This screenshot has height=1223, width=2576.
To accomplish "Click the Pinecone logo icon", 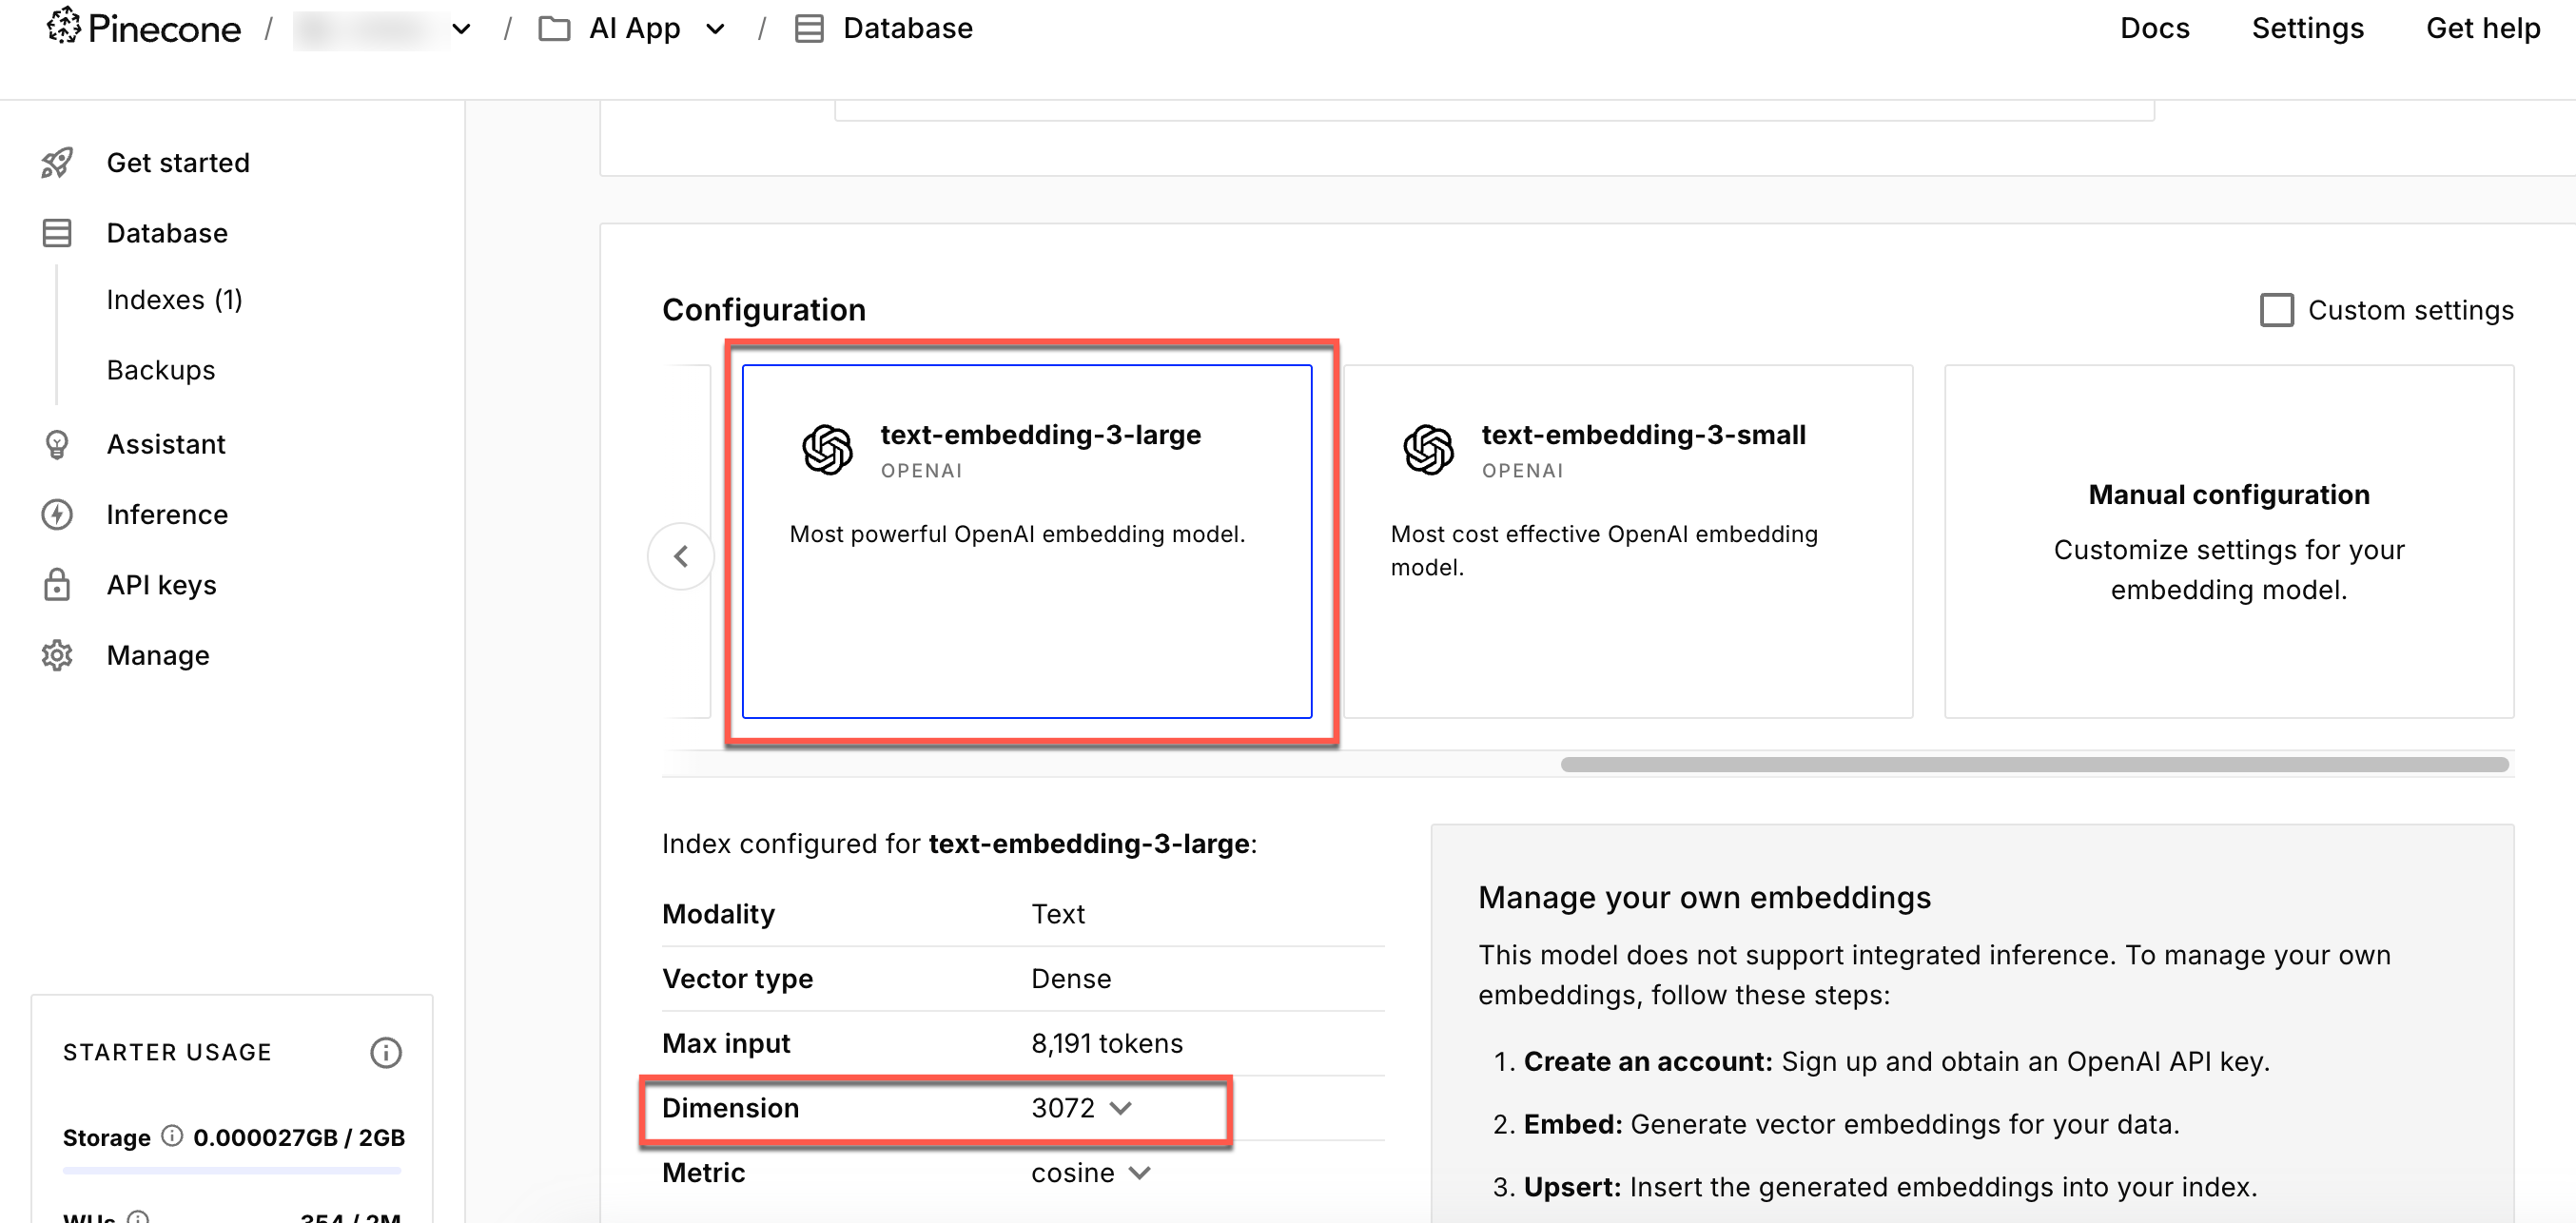I will pyautogui.click(x=63, y=26).
